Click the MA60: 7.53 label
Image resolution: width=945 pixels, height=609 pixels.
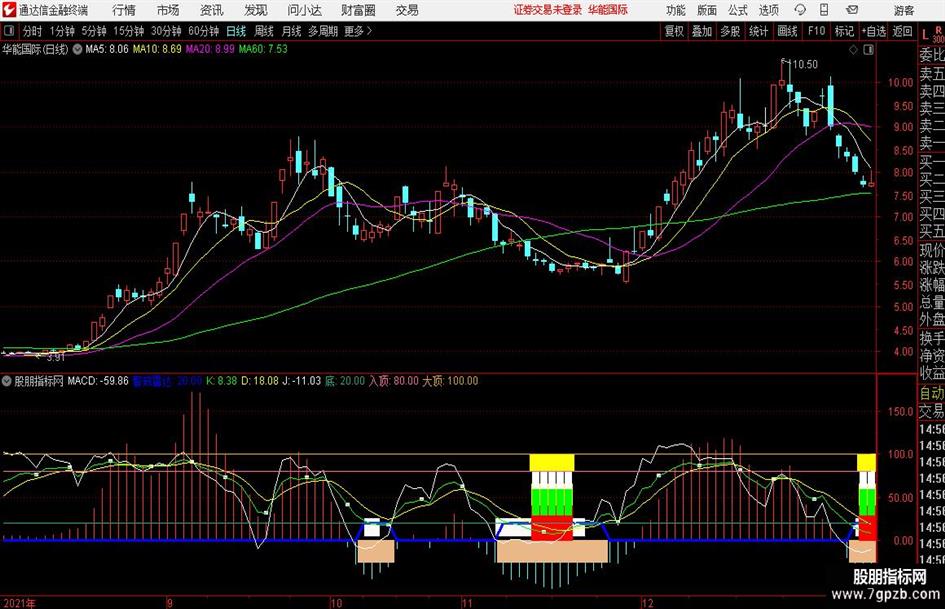coord(263,49)
